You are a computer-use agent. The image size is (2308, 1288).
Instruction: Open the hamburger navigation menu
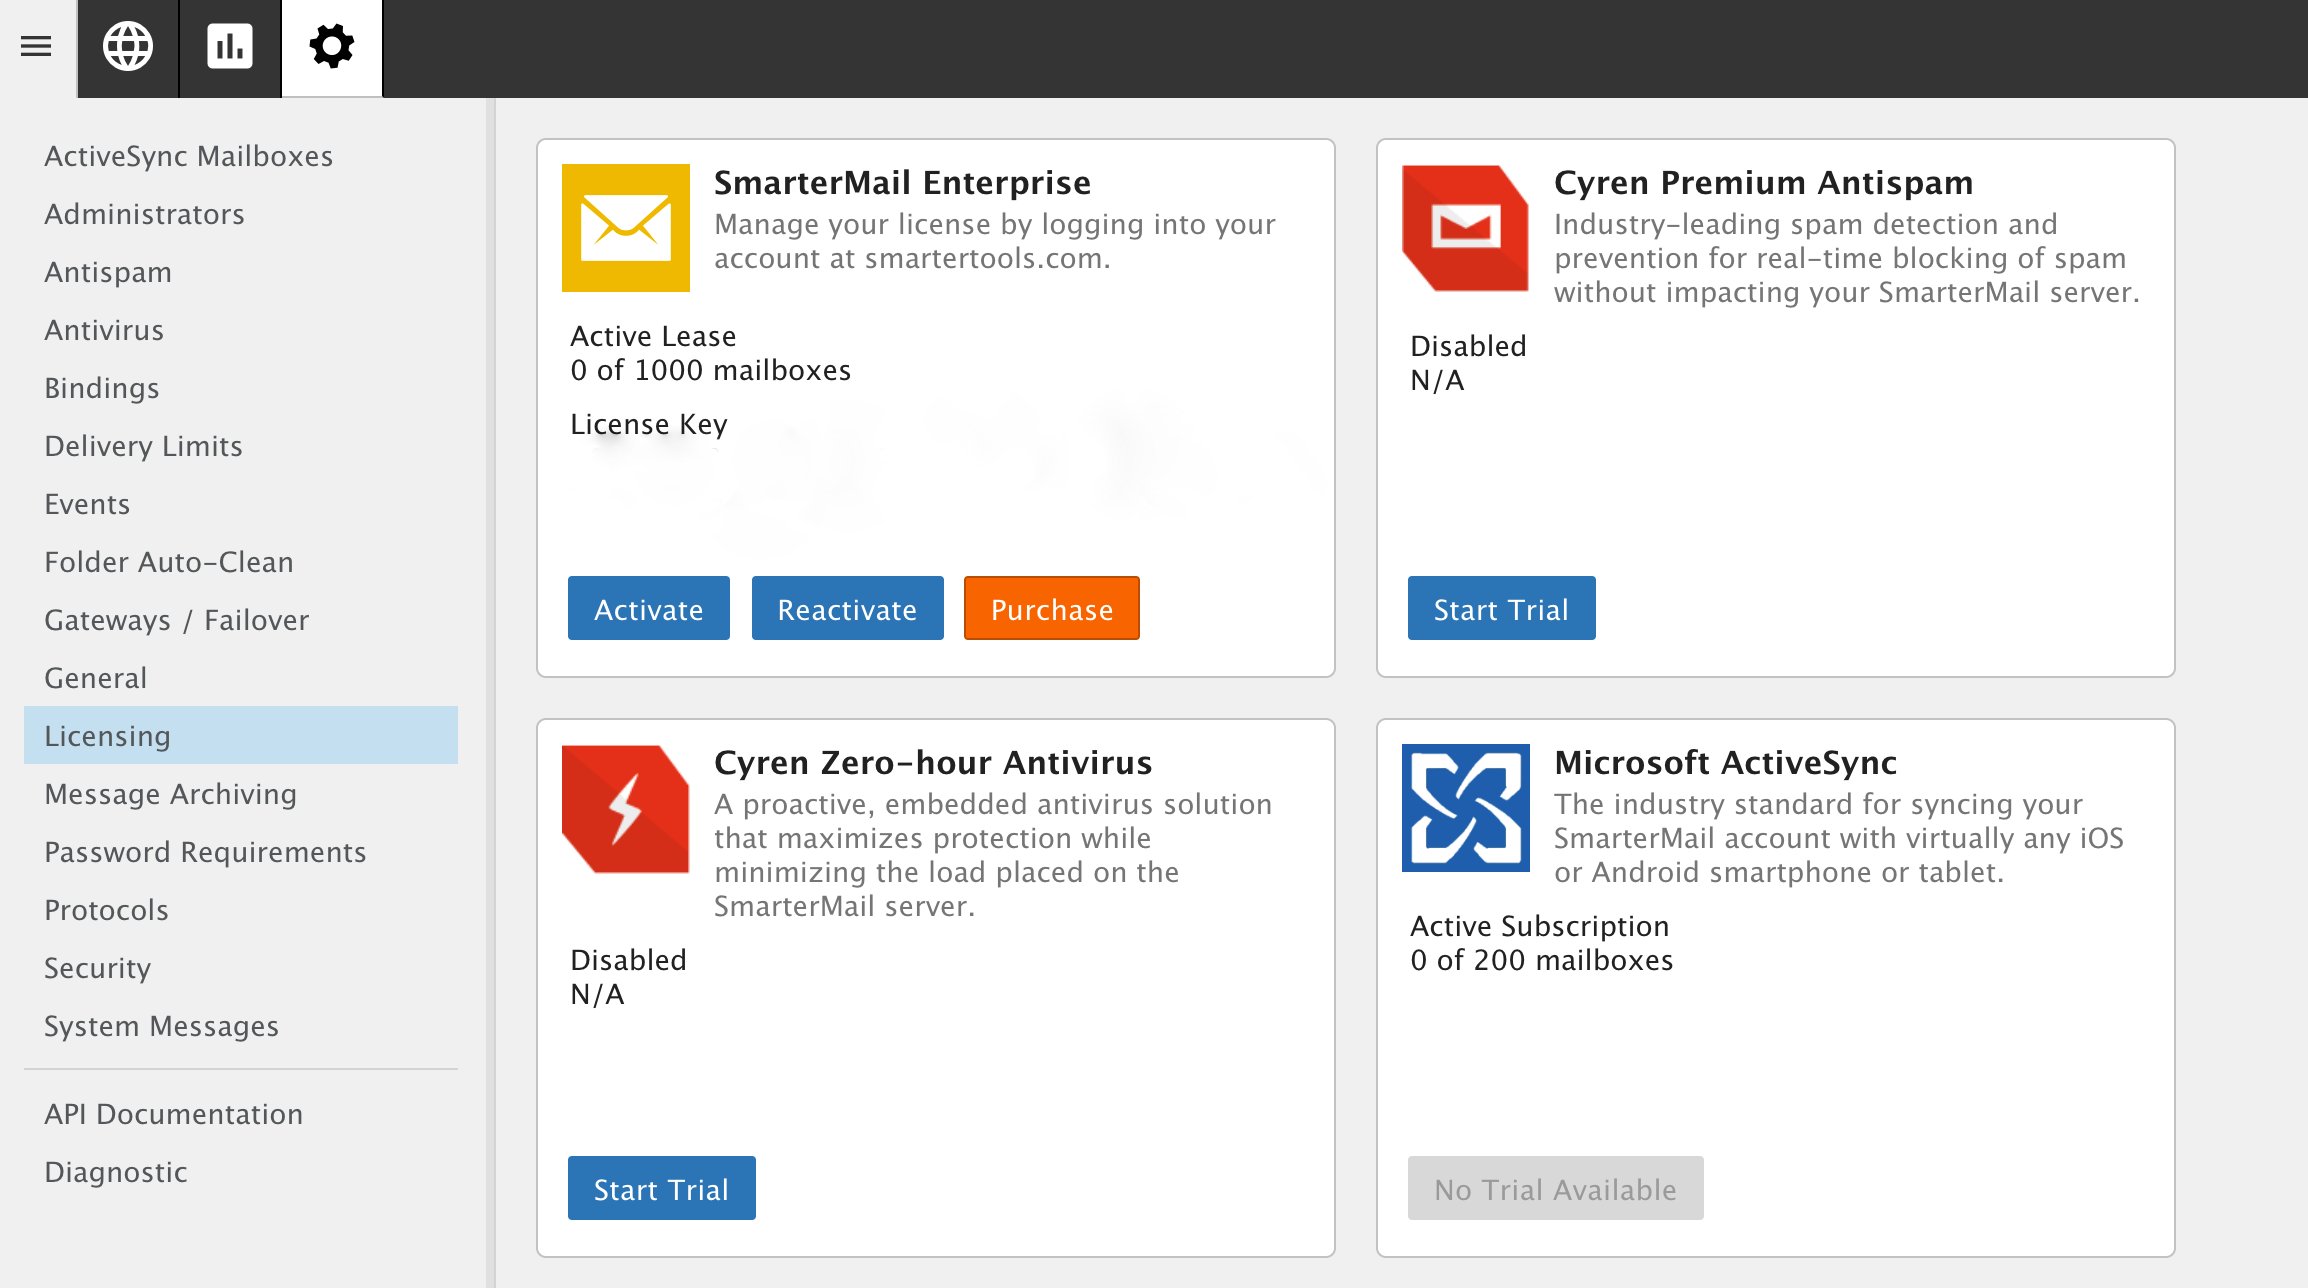click(36, 46)
